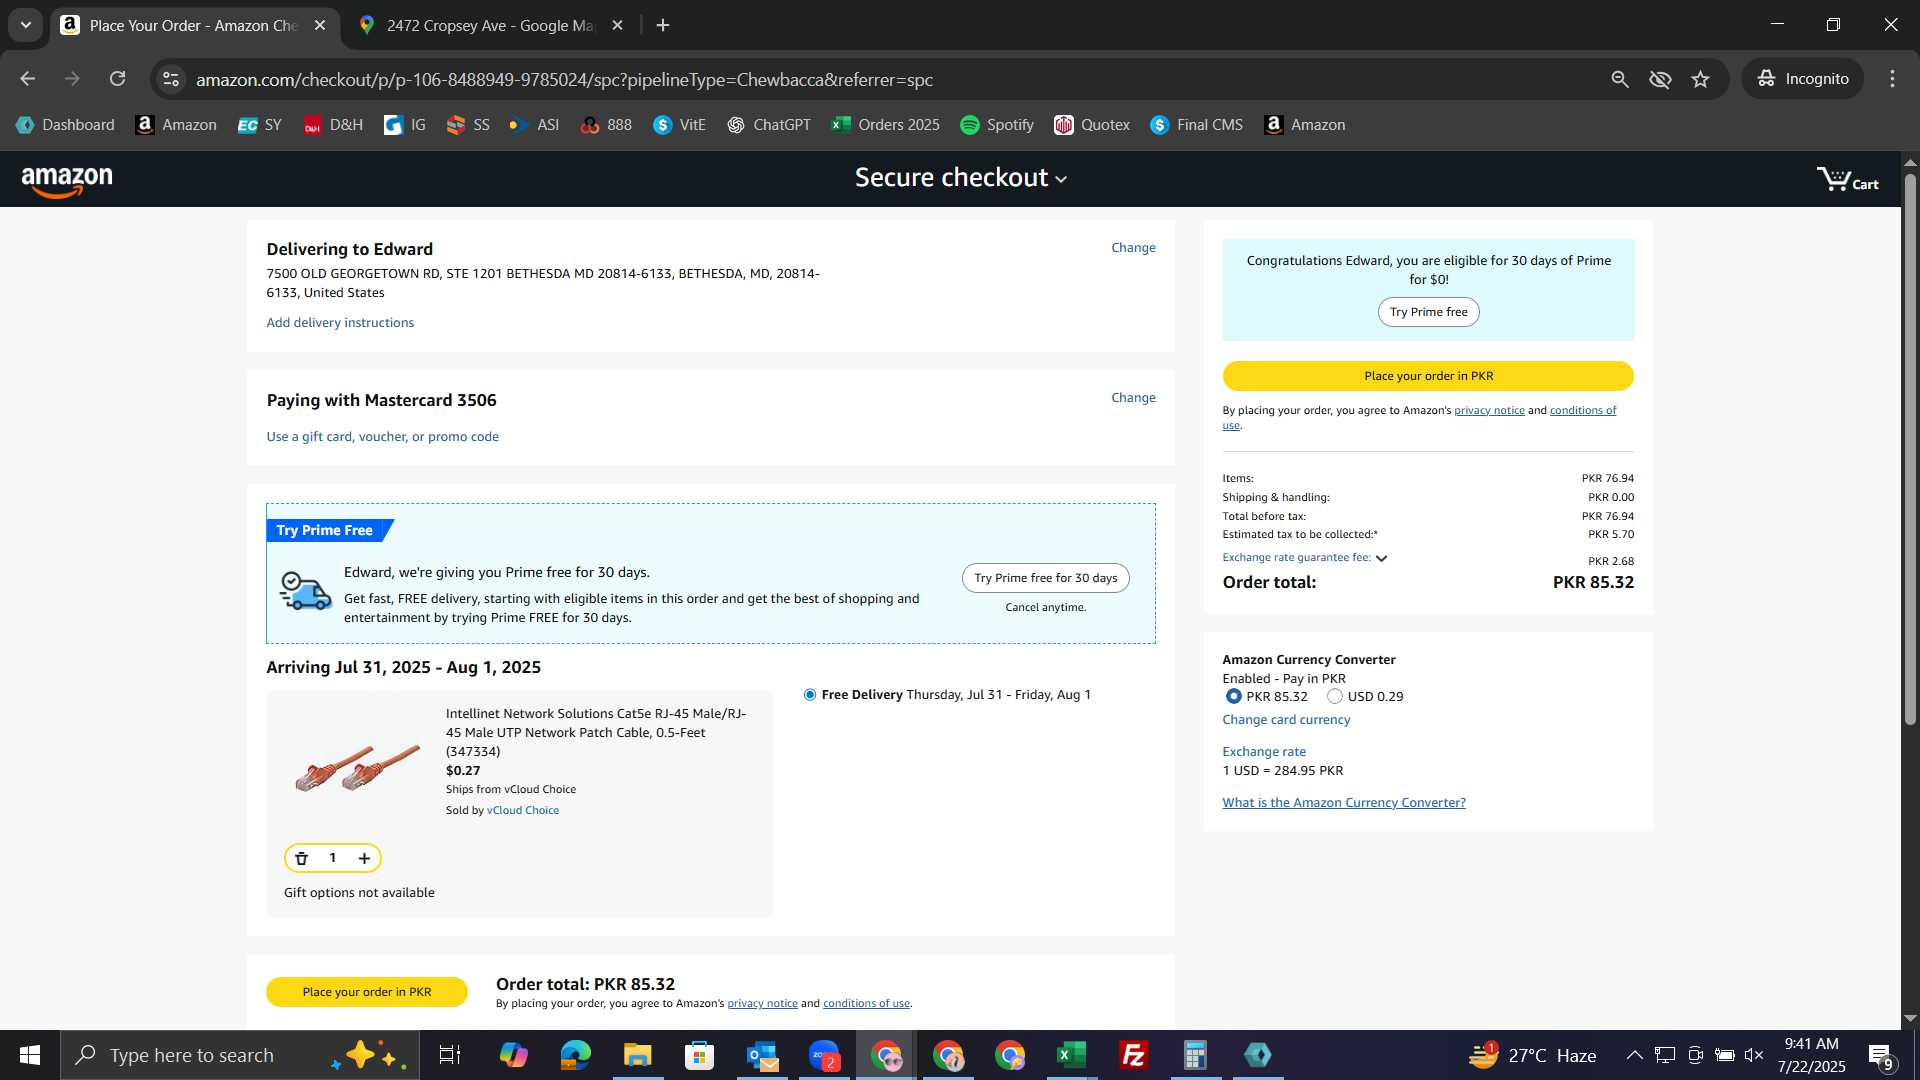The image size is (1920, 1080).
Task: Close the Place Your Order tab
Action: tap(320, 25)
